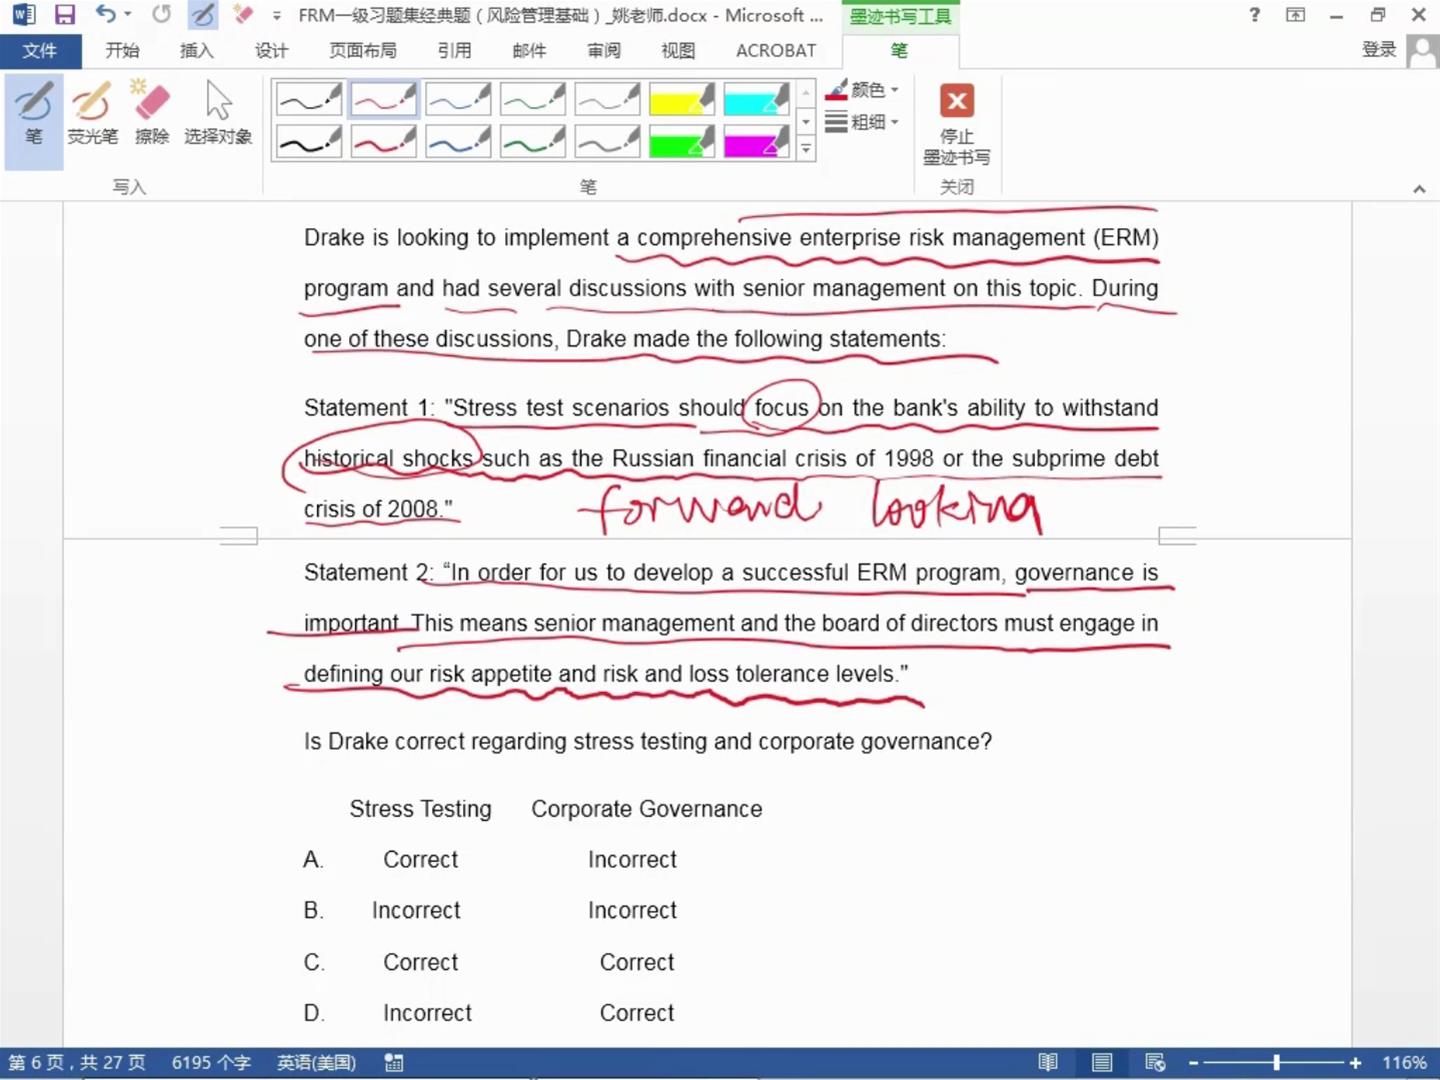Expand the pen gallery more arrow
Screen dimensions: 1440x1080
(x=806, y=149)
